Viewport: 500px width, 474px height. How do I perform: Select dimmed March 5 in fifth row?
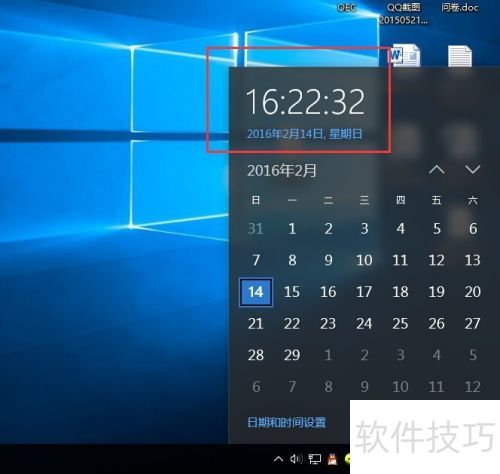click(473, 355)
